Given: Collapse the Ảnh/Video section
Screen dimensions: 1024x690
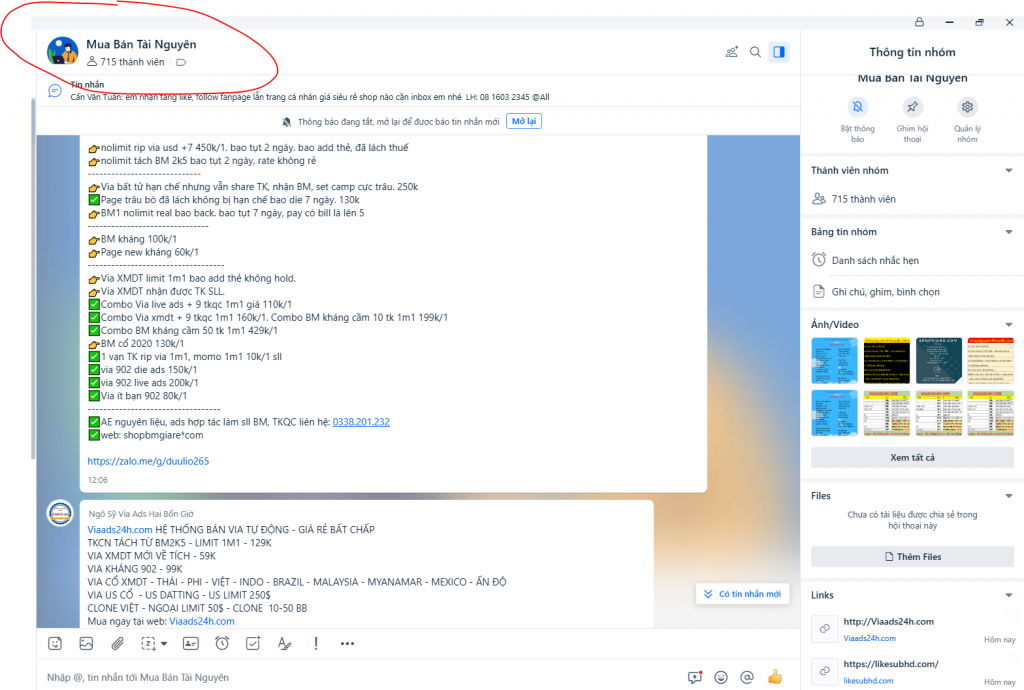Looking at the screenshot, I should point(1008,325).
